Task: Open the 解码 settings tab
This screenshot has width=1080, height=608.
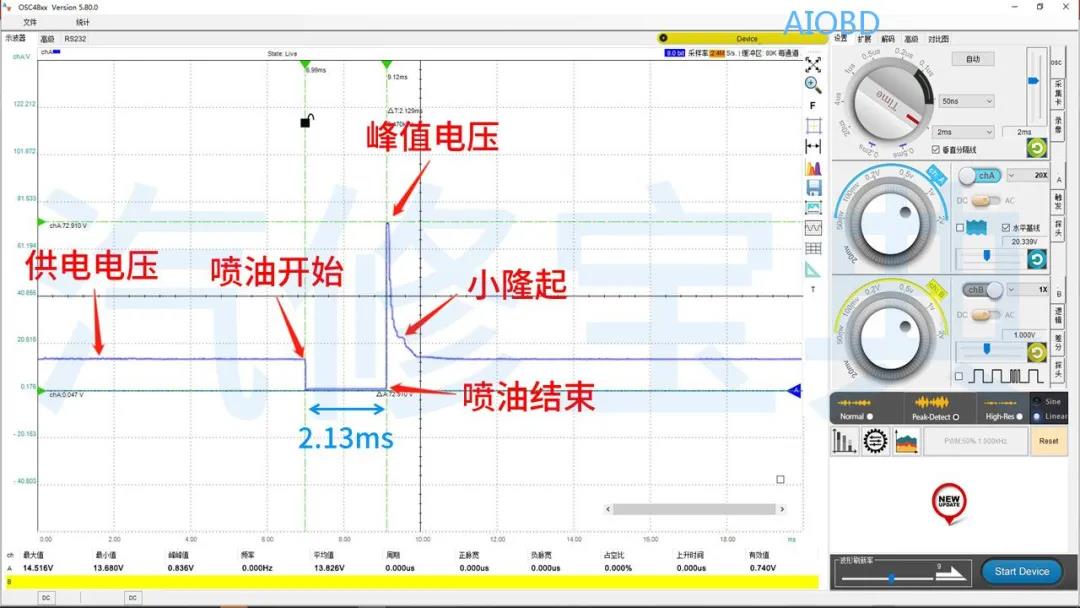Action: click(x=888, y=39)
